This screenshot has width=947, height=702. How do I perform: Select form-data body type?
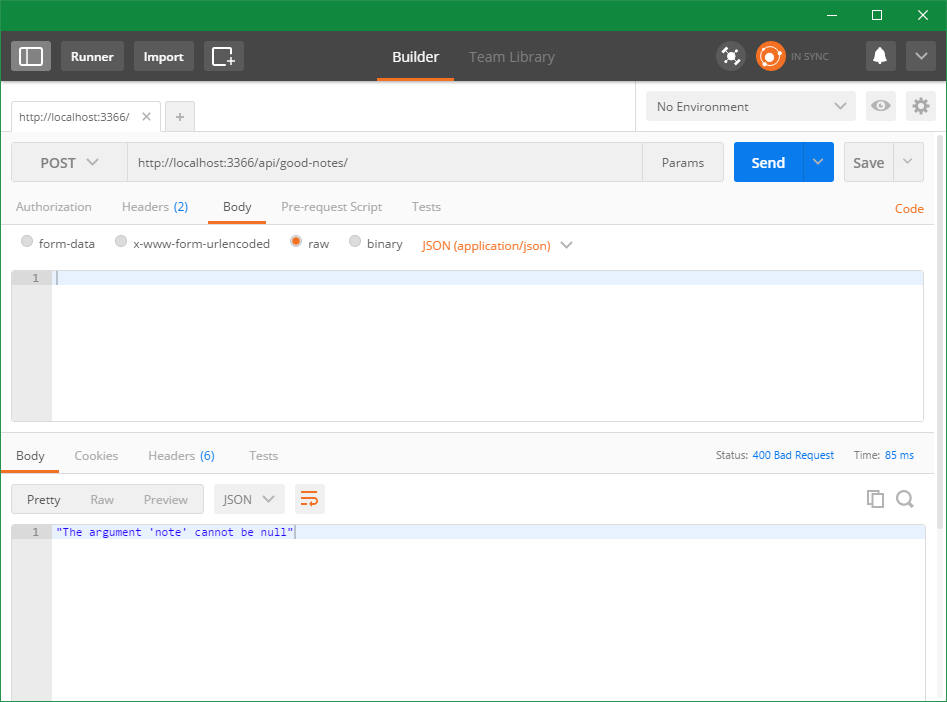point(27,242)
